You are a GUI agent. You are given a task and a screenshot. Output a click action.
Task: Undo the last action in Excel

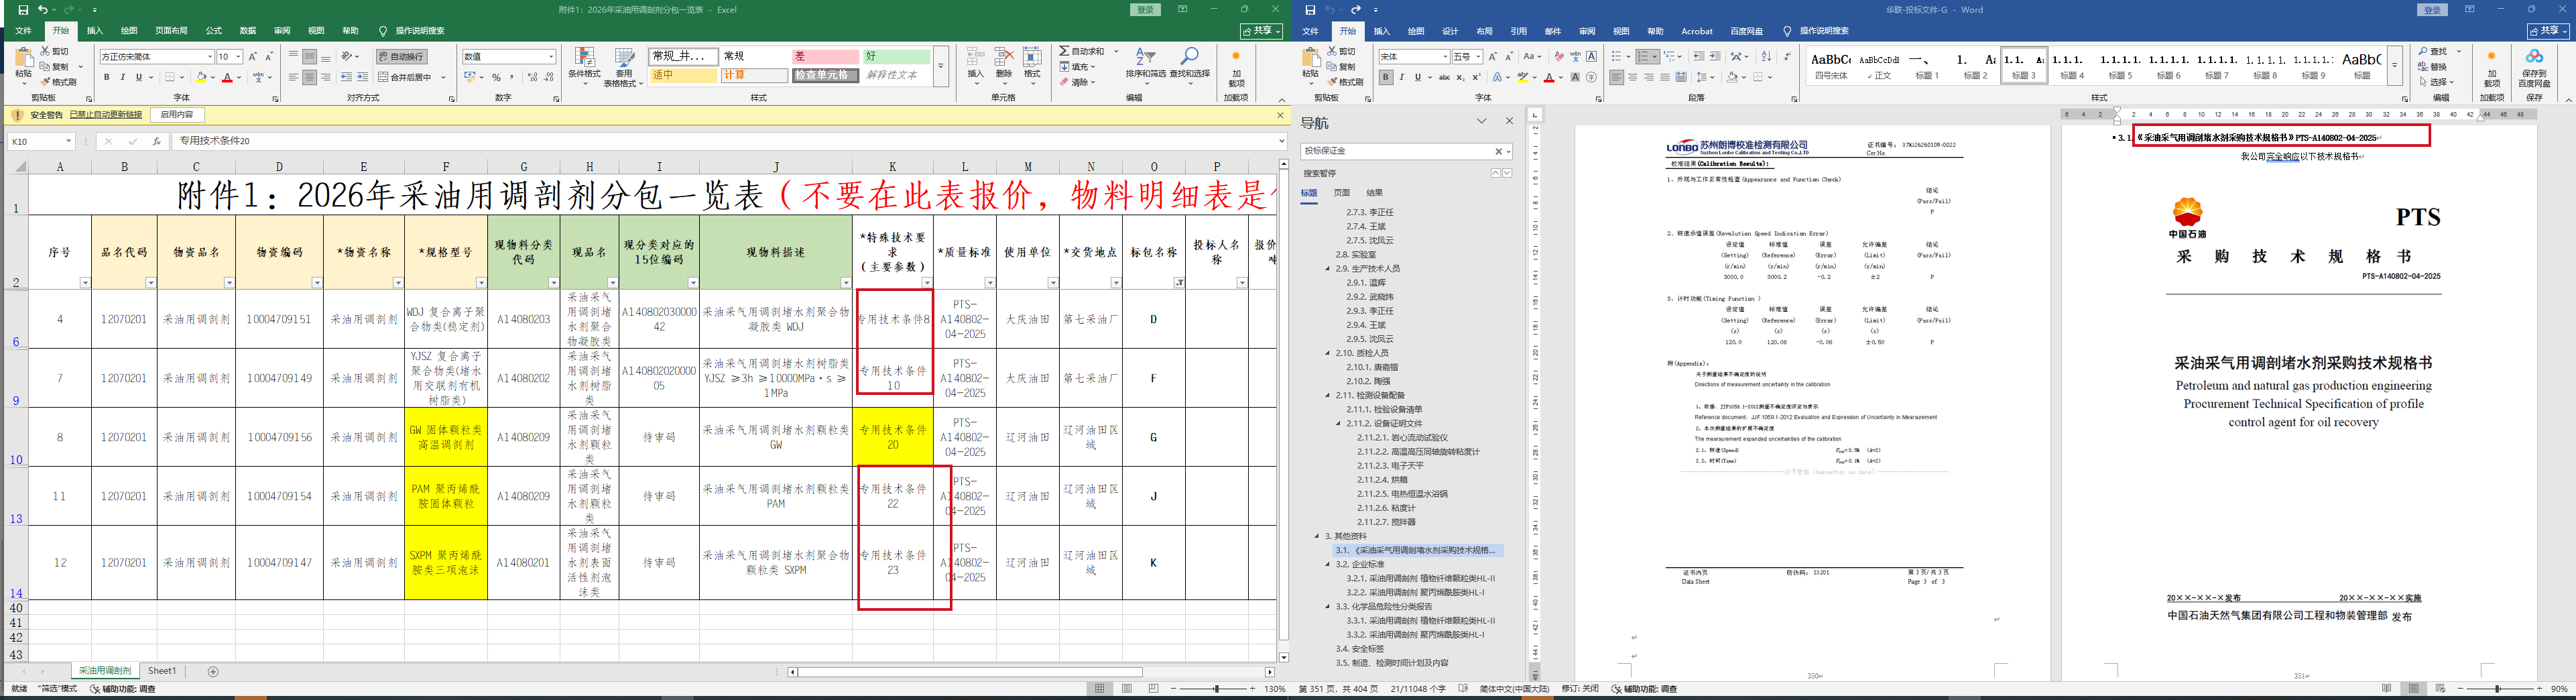(43, 10)
